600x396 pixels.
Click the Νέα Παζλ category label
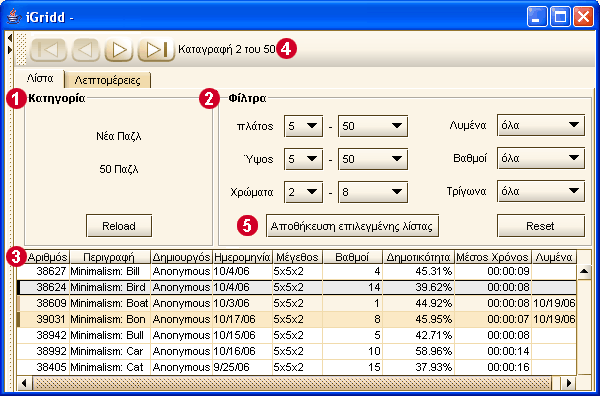tap(119, 136)
